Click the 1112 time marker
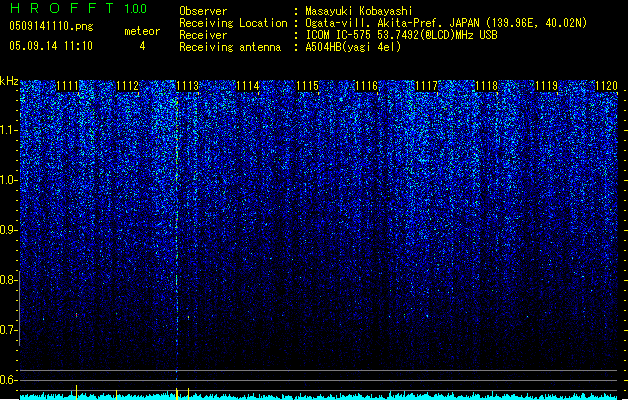 tap(128, 86)
